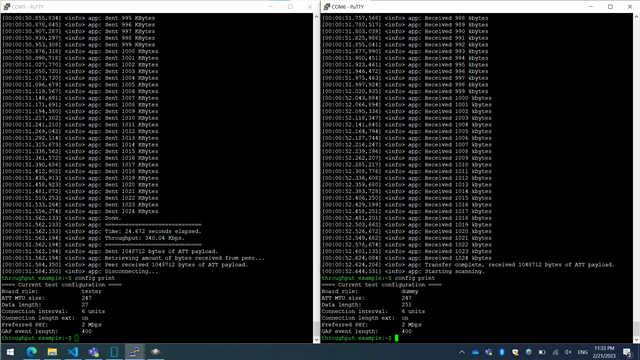
Task: Open the Teams system tray icon
Action: coord(489,352)
